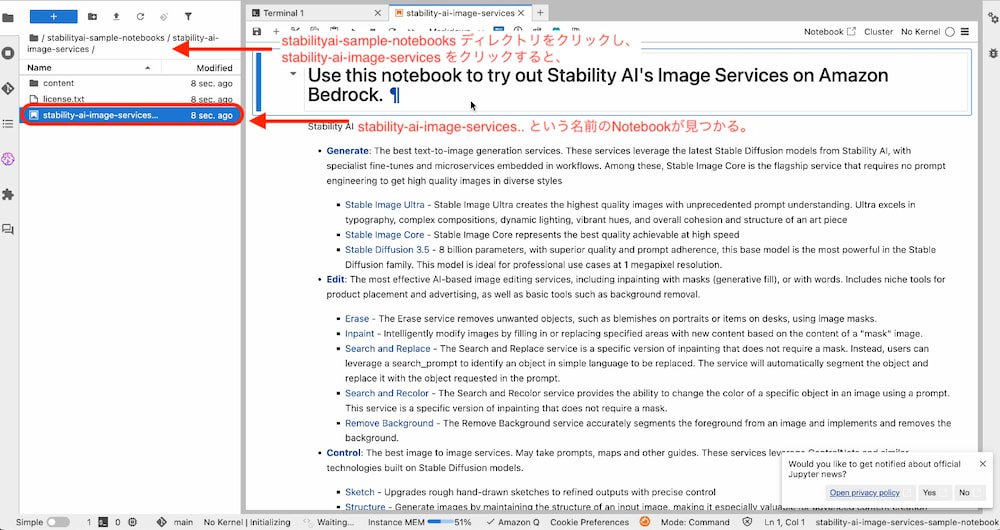This screenshot has height=530, width=1000.
Task: Open the notebook toolbar hamburger menu
Action: click(x=965, y=32)
